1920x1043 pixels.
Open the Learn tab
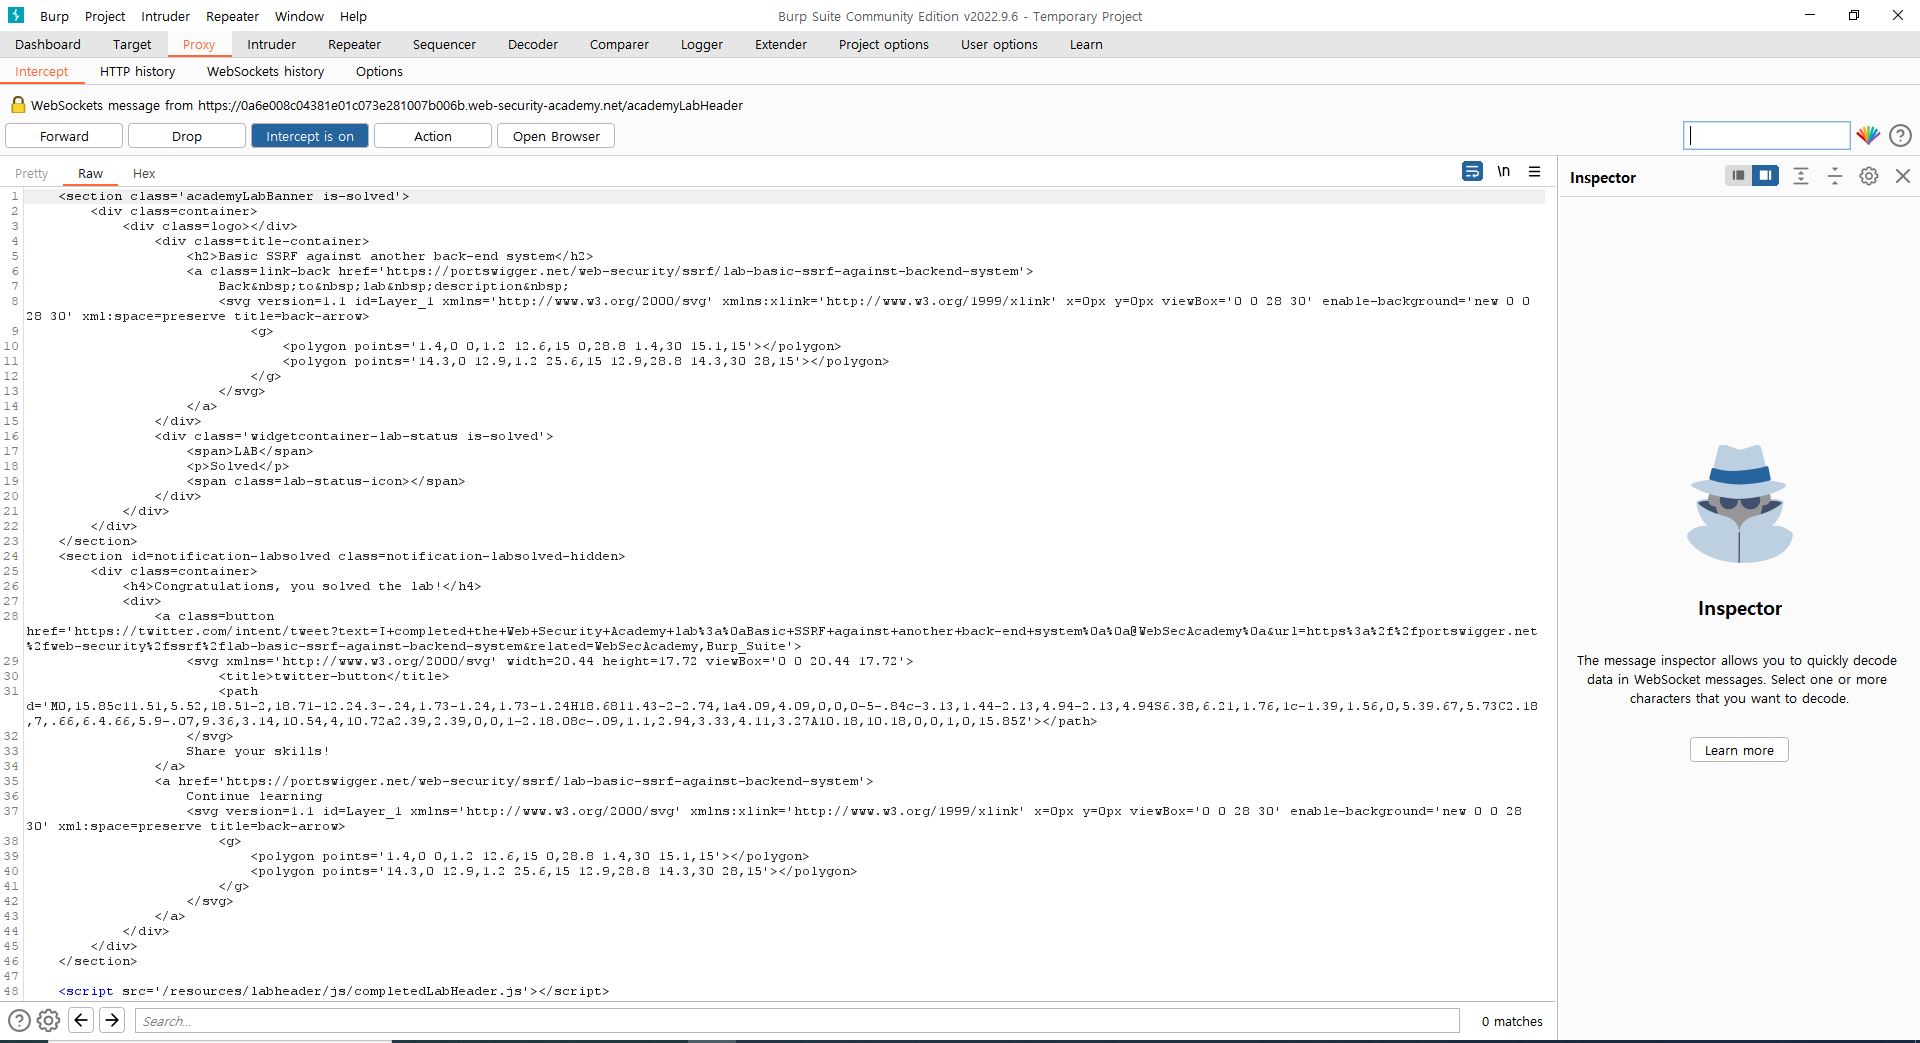[1086, 44]
